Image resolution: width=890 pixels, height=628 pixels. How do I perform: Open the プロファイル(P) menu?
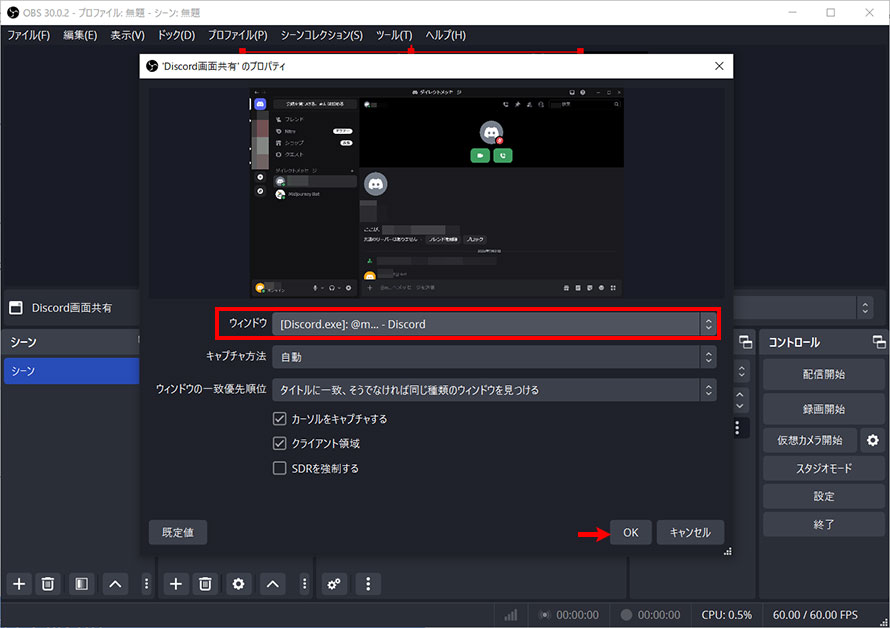237,35
